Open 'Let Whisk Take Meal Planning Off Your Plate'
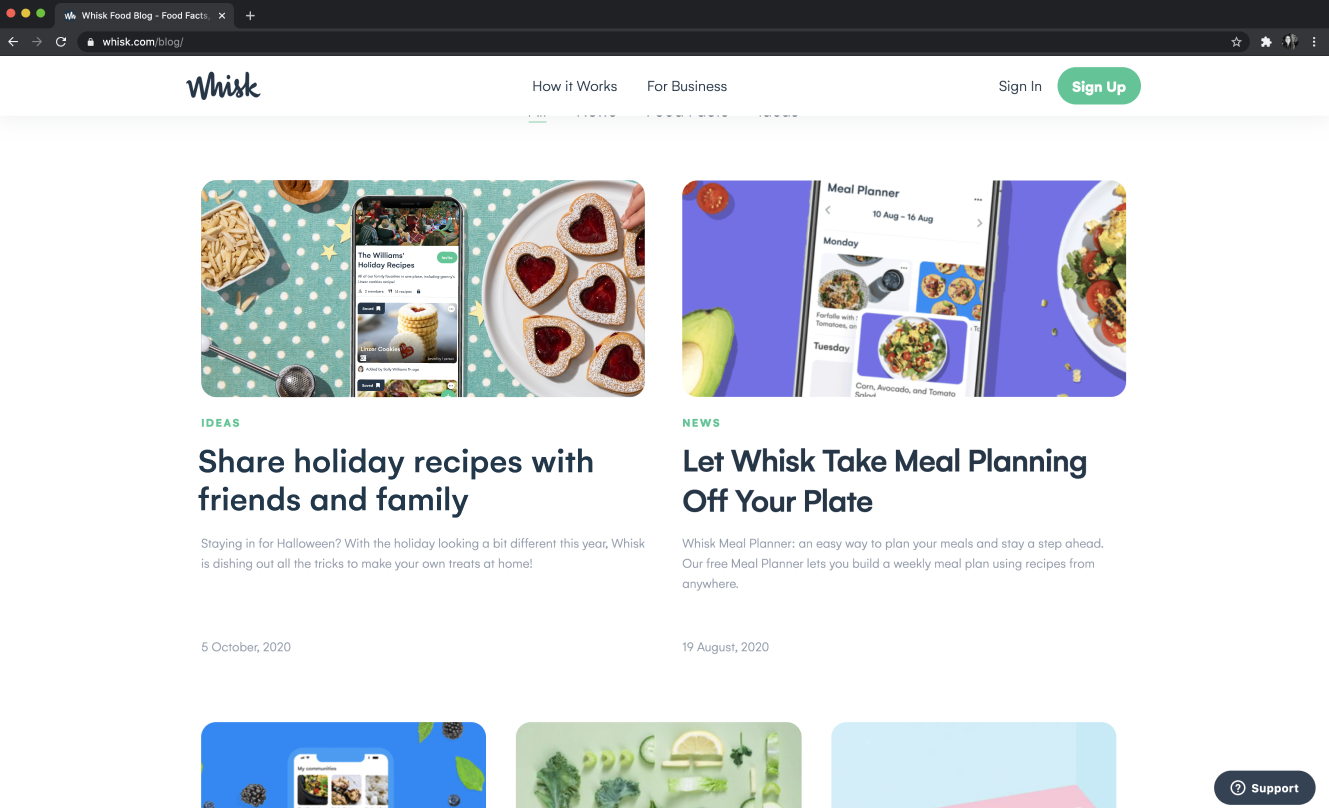This screenshot has height=808, width=1329. pos(885,480)
